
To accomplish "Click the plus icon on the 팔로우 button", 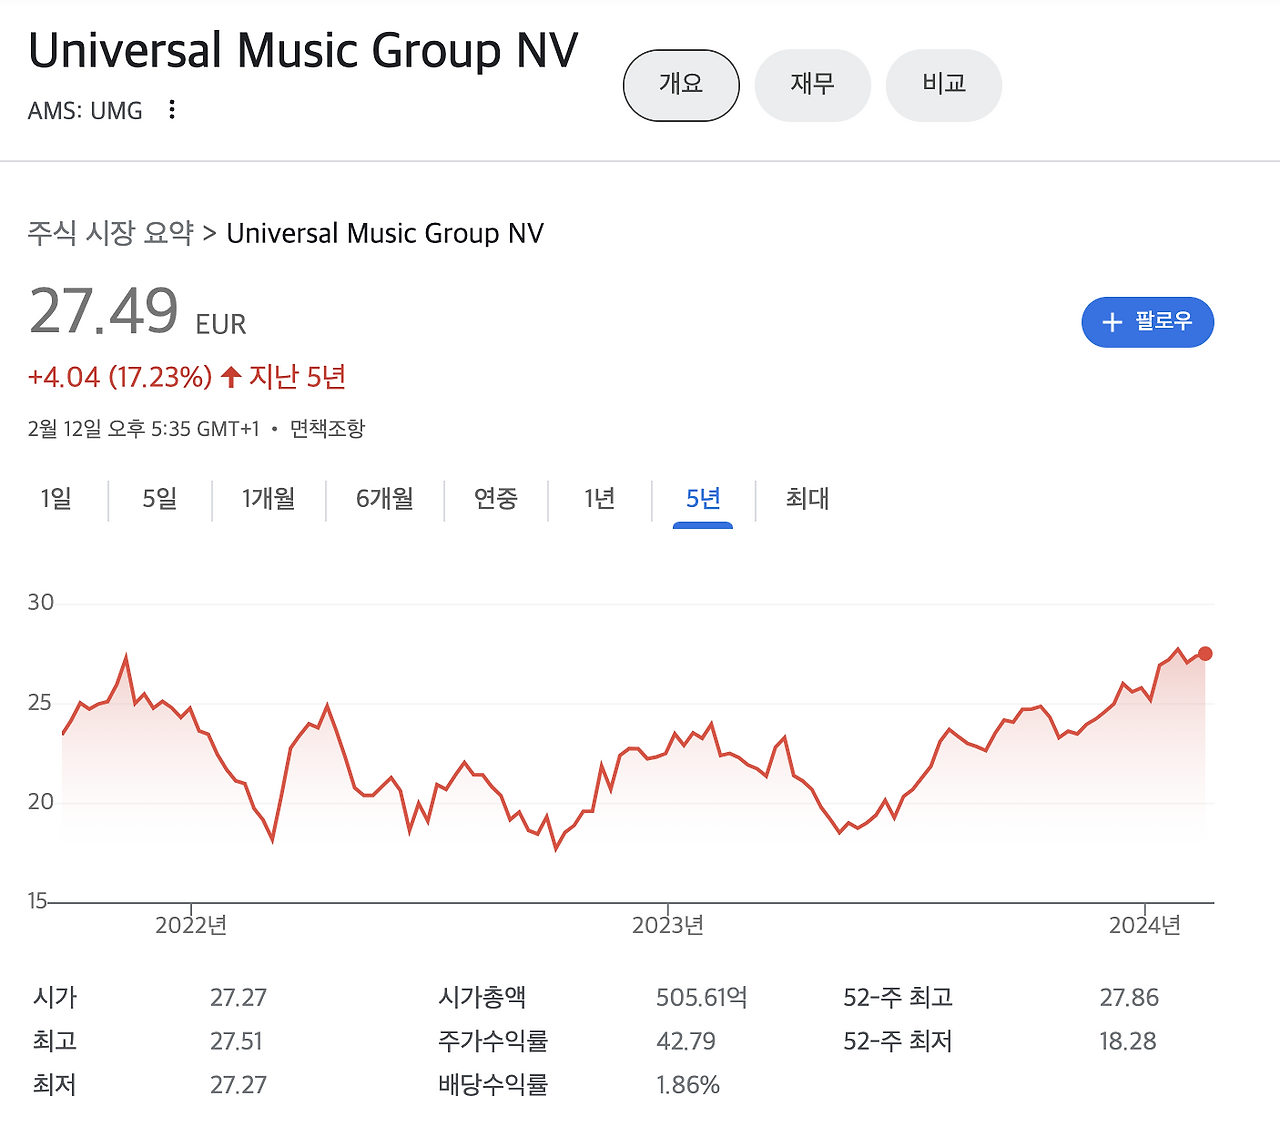I will tap(1113, 322).
